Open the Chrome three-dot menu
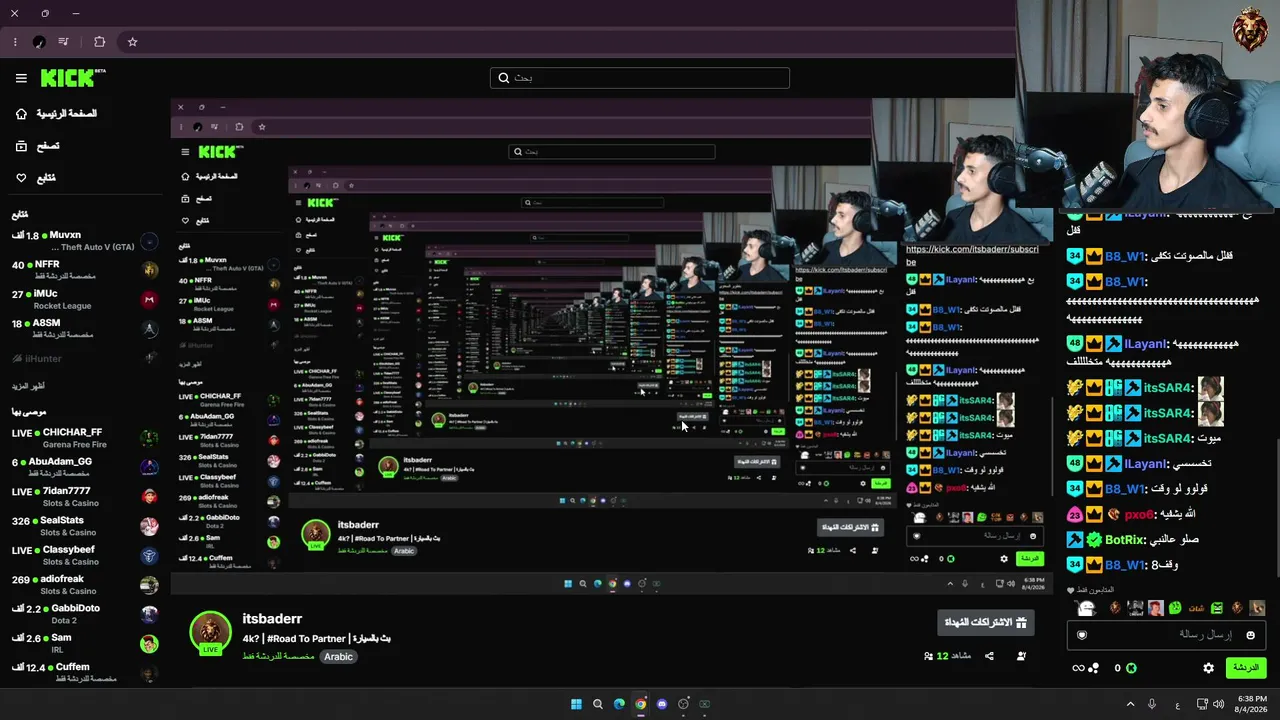The width and height of the screenshot is (1280, 720). coord(15,42)
